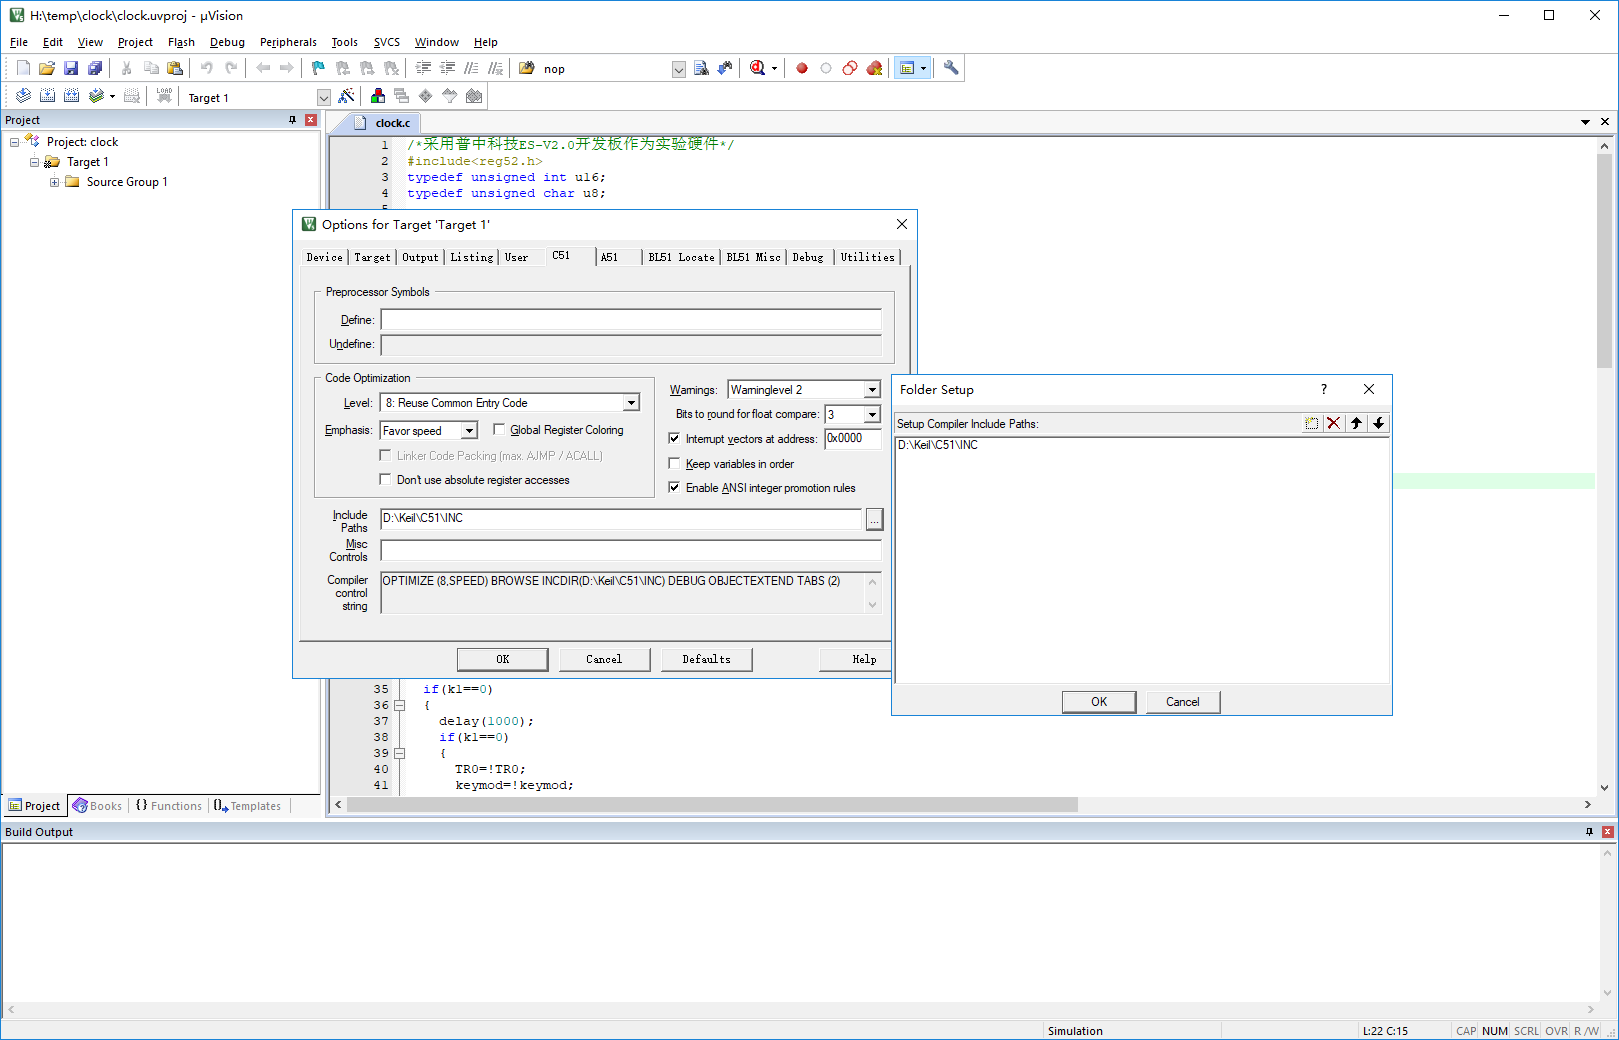The image size is (1619, 1040).
Task: Select the D:\Keil\C51\INC path entry
Action: pos(938,445)
